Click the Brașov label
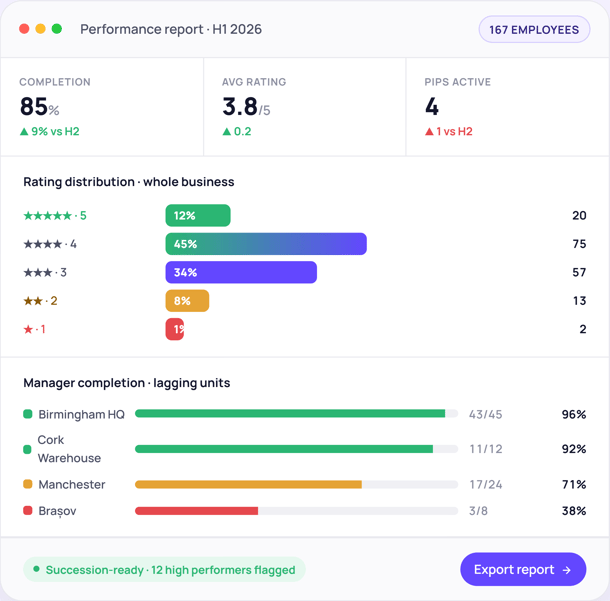Viewport: 610px width, 601px height. [57, 511]
